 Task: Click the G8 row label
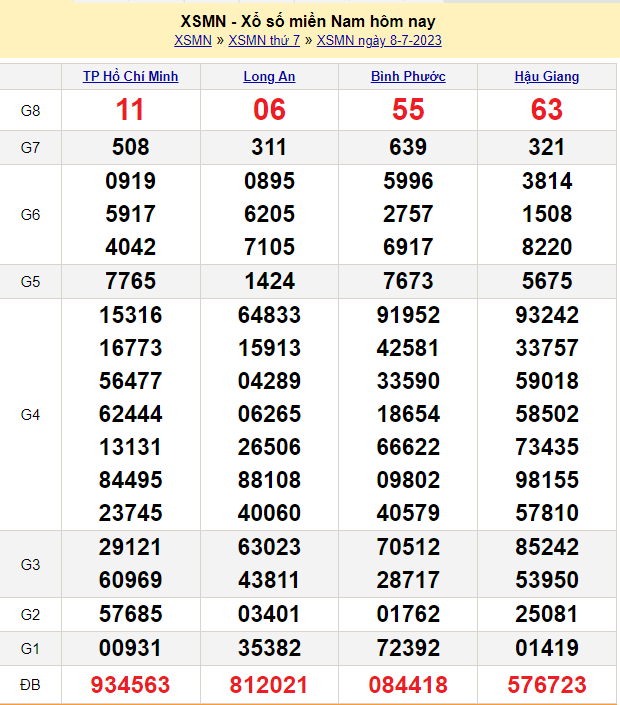click(x=31, y=110)
